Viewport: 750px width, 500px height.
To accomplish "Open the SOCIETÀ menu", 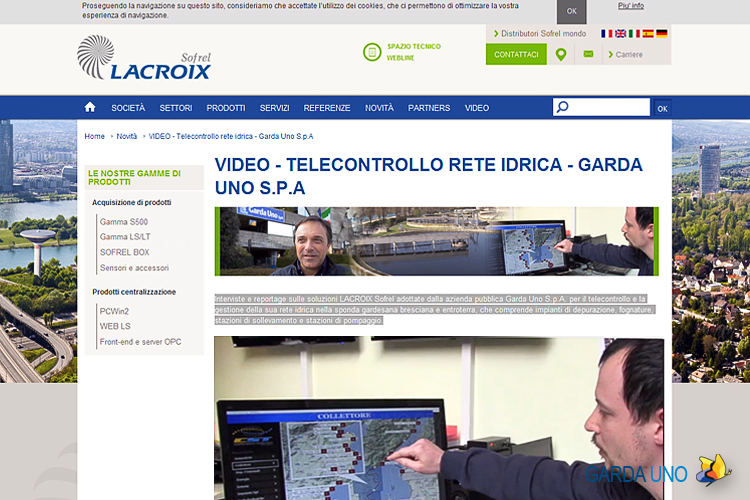I will (128, 108).
